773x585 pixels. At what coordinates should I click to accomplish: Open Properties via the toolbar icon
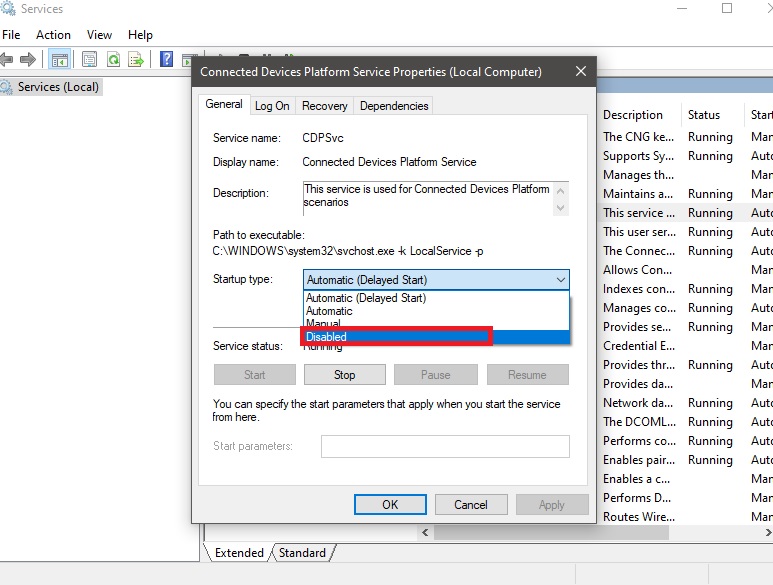pyautogui.click(x=89, y=60)
